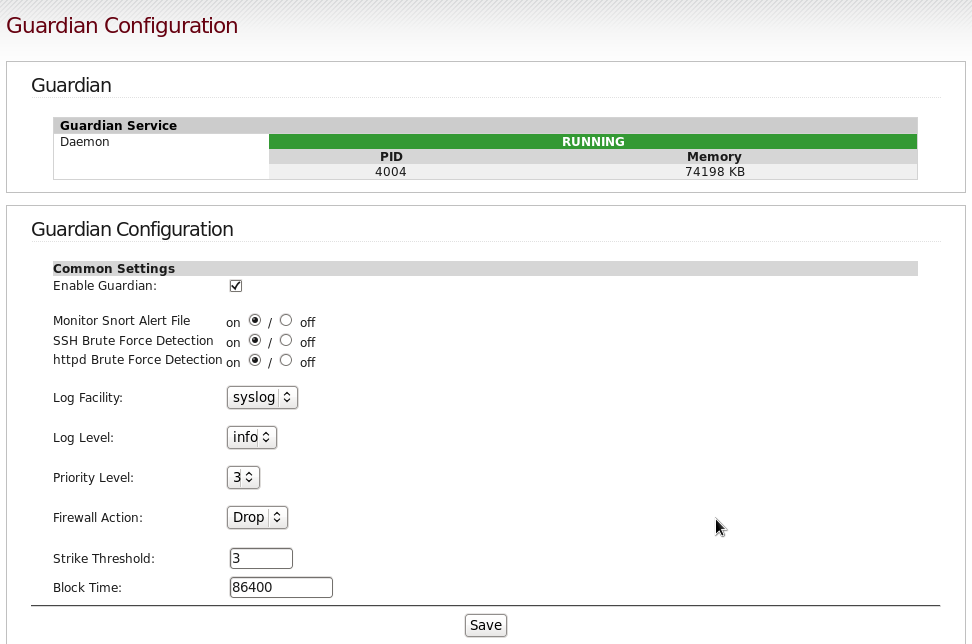Image resolution: width=972 pixels, height=644 pixels.
Task: Click the SSH Brute Force Detection label
Action: pyautogui.click(x=133, y=340)
